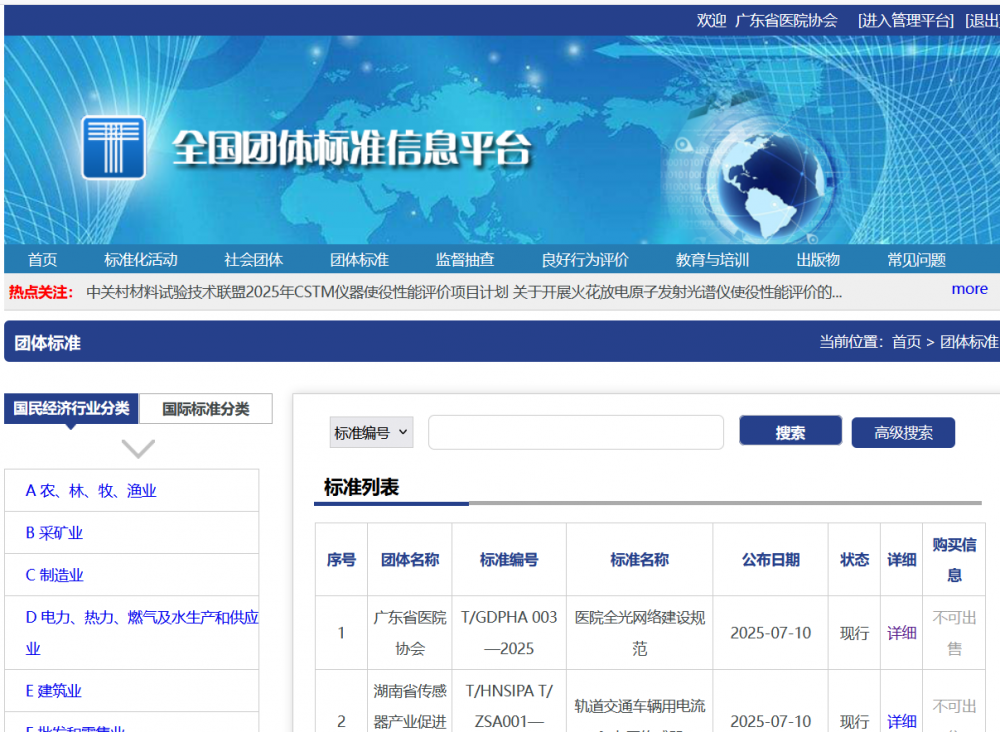Go to 首页 in navigation bar

pos(43,260)
